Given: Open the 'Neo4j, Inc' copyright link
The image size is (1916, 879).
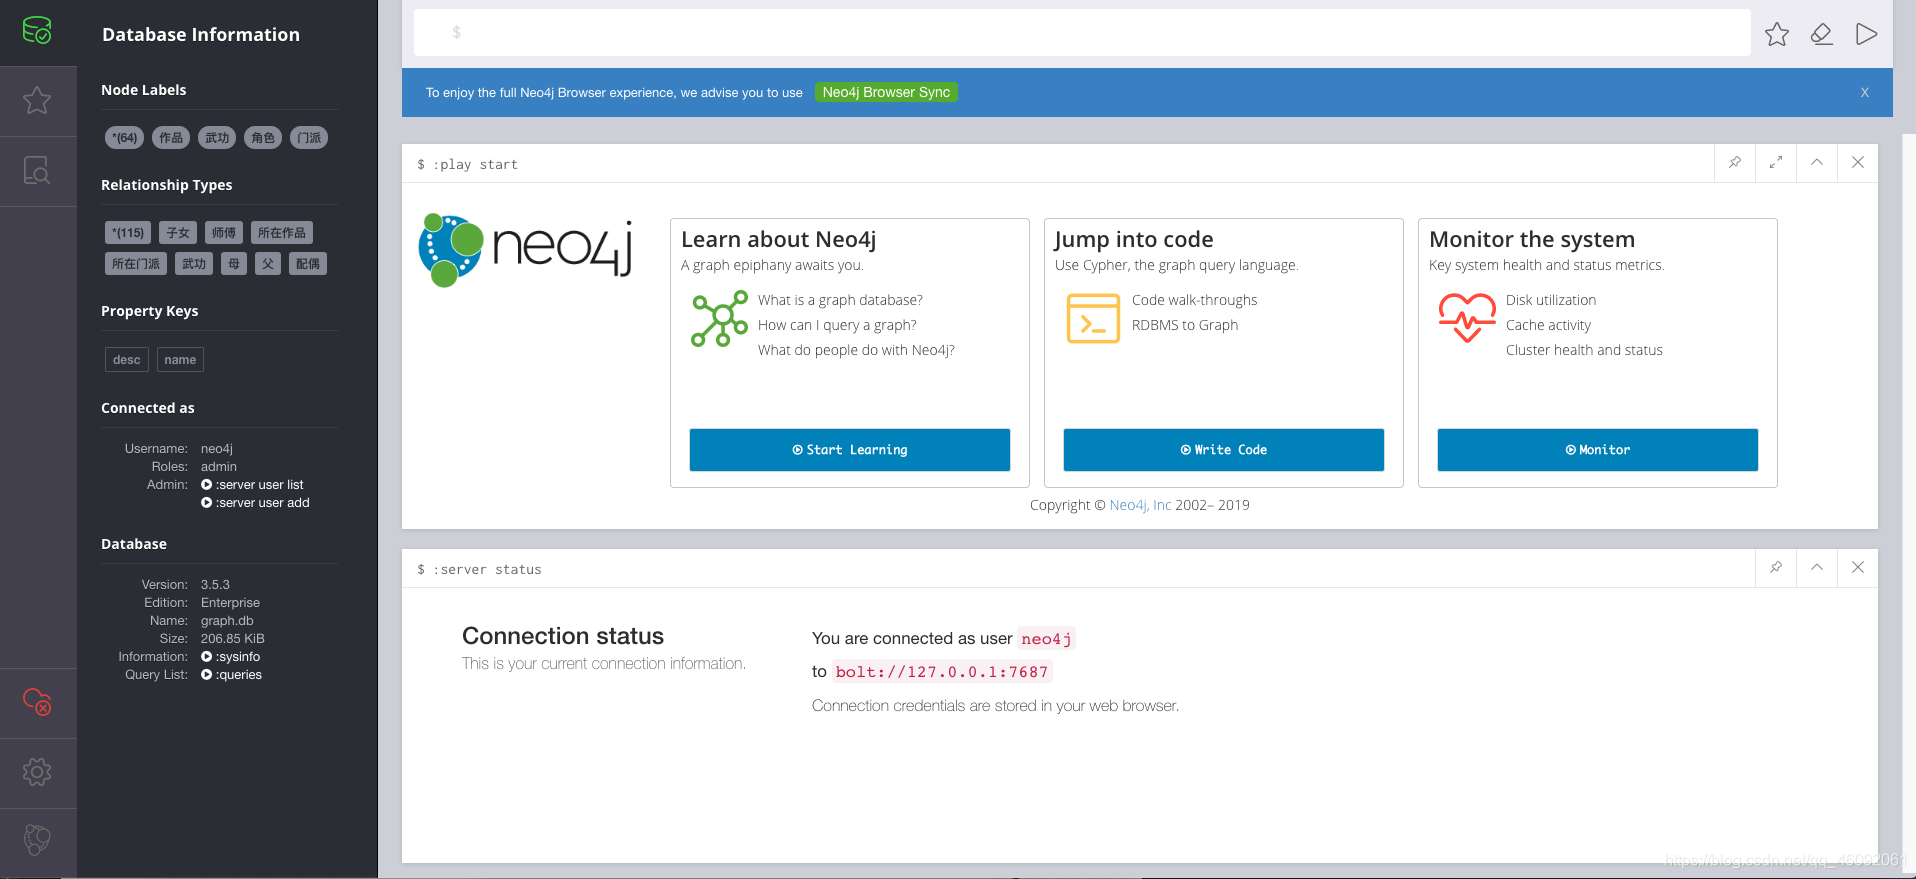Looking at the screenshot, I should pyautogui.click(x=1140, y=505).
